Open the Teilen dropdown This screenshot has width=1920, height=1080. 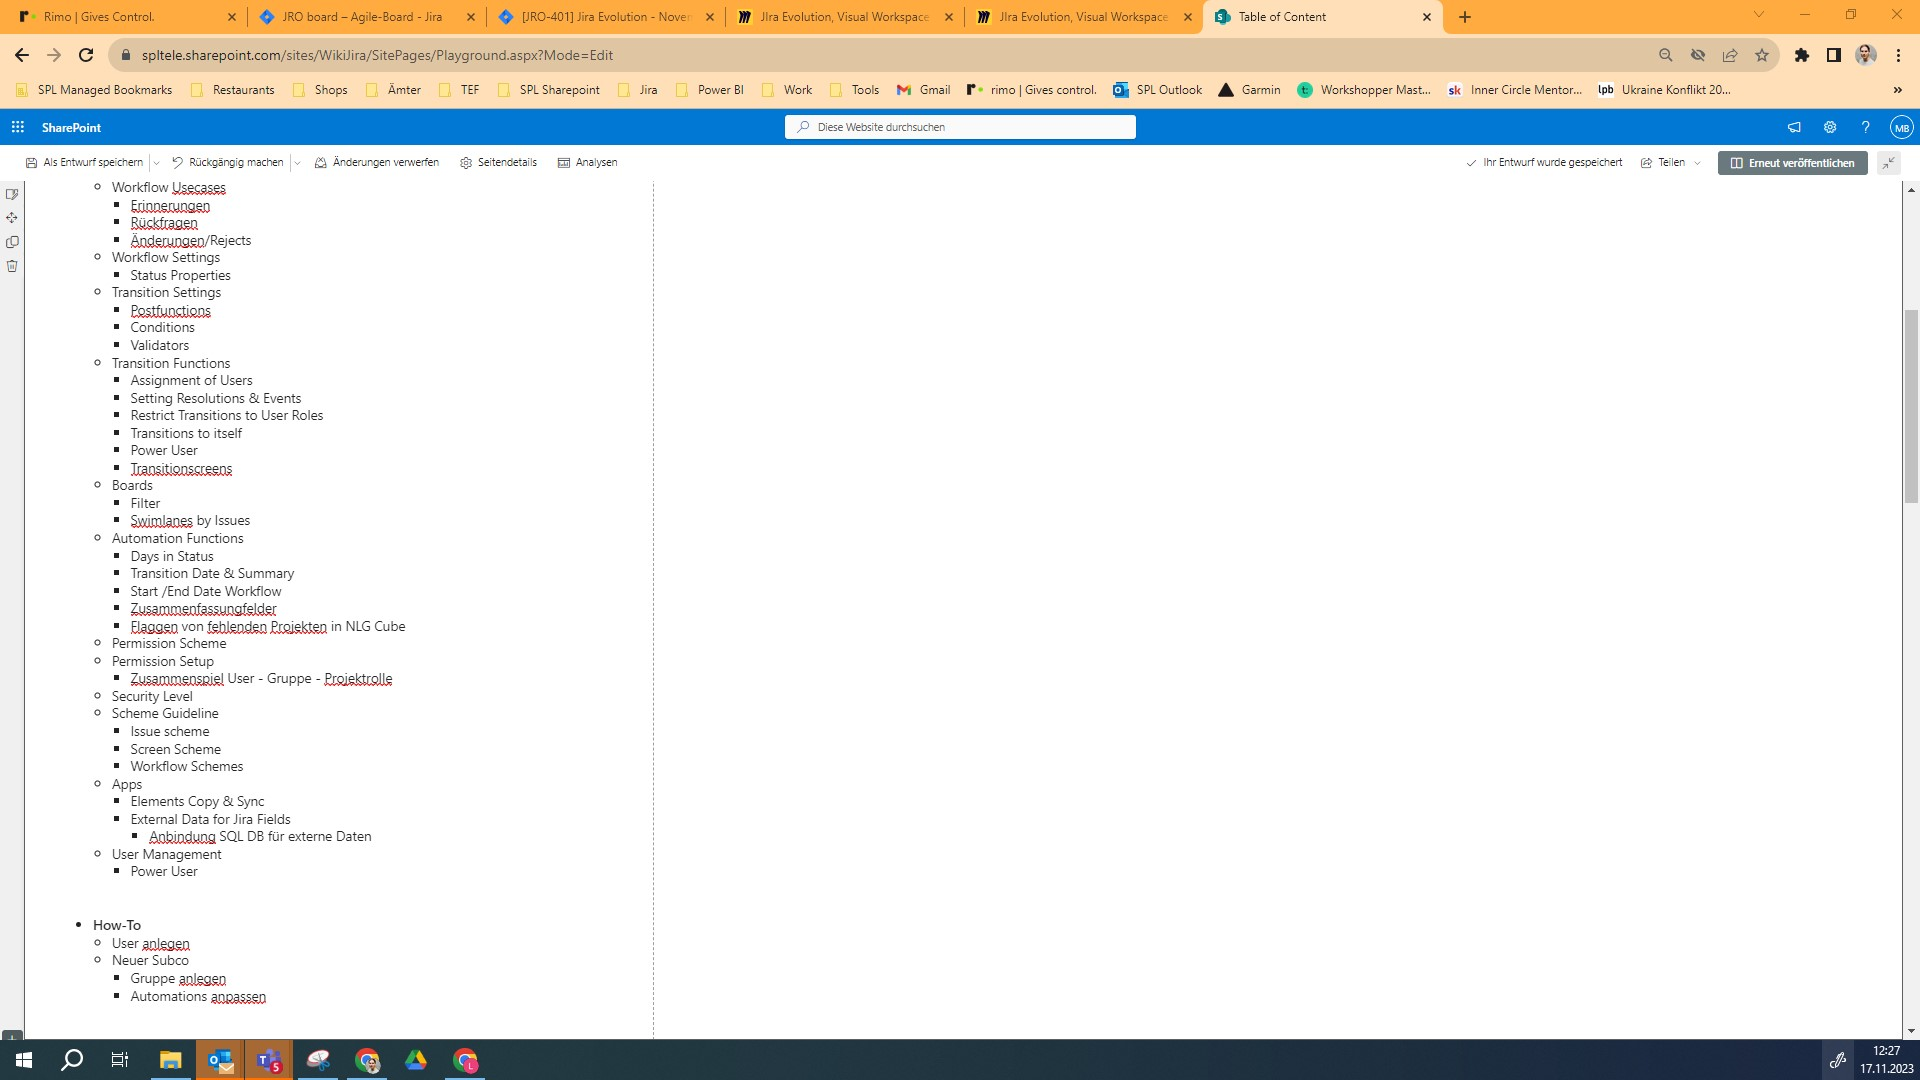coord(1671,163)
